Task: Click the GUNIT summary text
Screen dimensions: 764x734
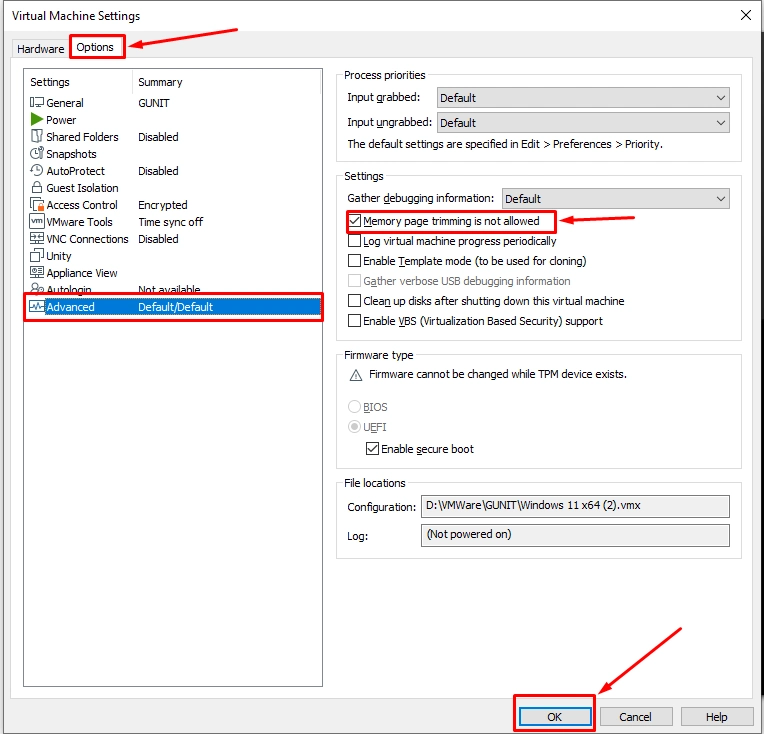Action: pyautogui.click(x=154, y=103)
